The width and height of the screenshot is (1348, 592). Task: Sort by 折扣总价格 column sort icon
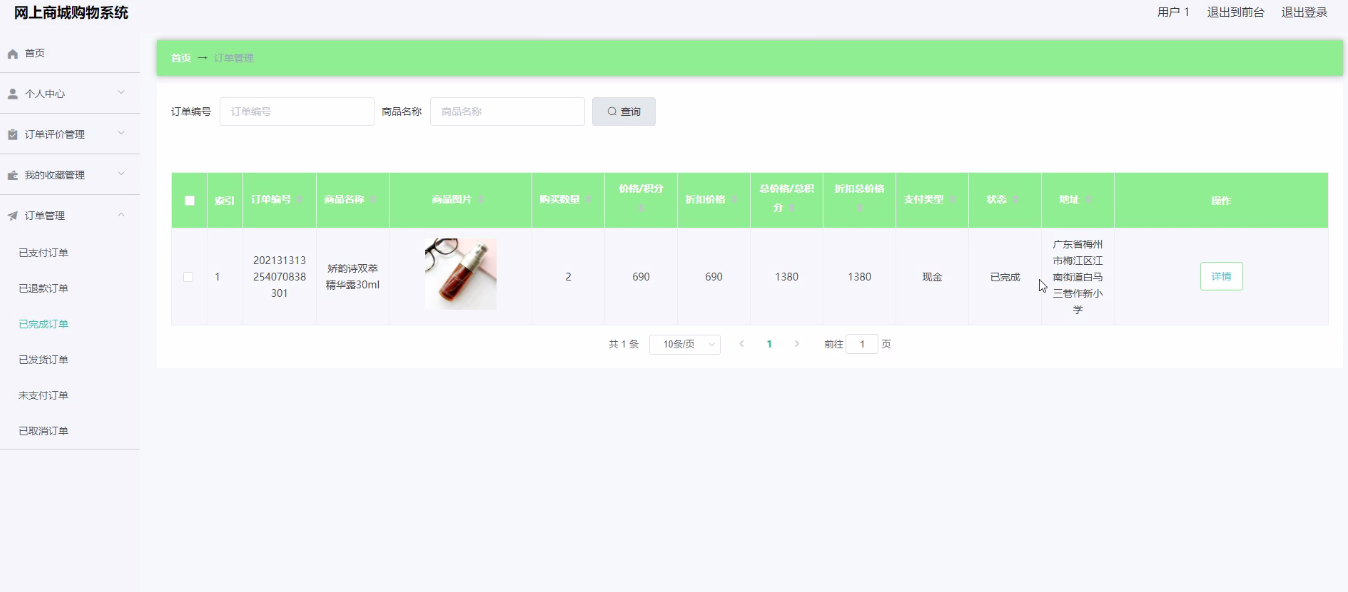pyautogui.click(x=859, y=209)
